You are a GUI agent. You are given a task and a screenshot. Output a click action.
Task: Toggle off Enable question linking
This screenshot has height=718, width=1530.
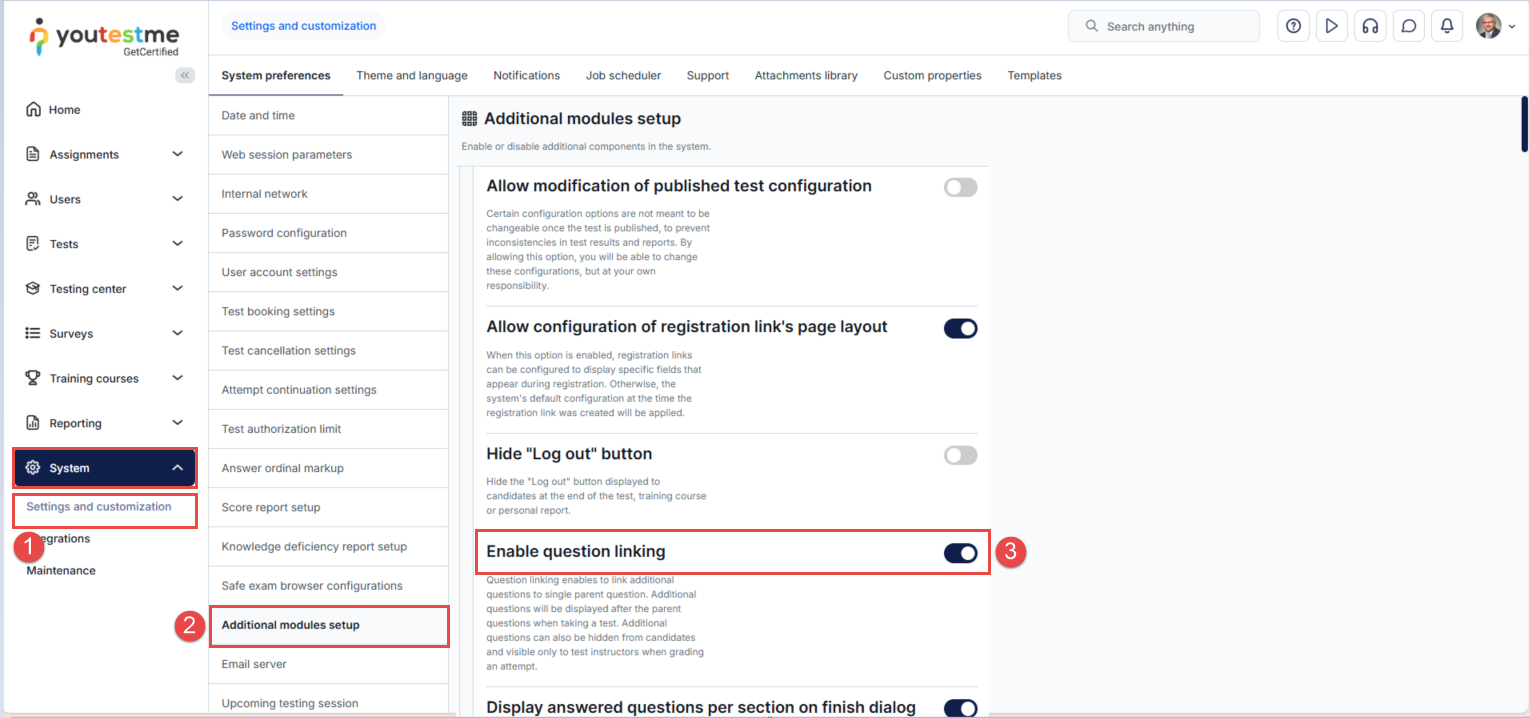point(960,553)
